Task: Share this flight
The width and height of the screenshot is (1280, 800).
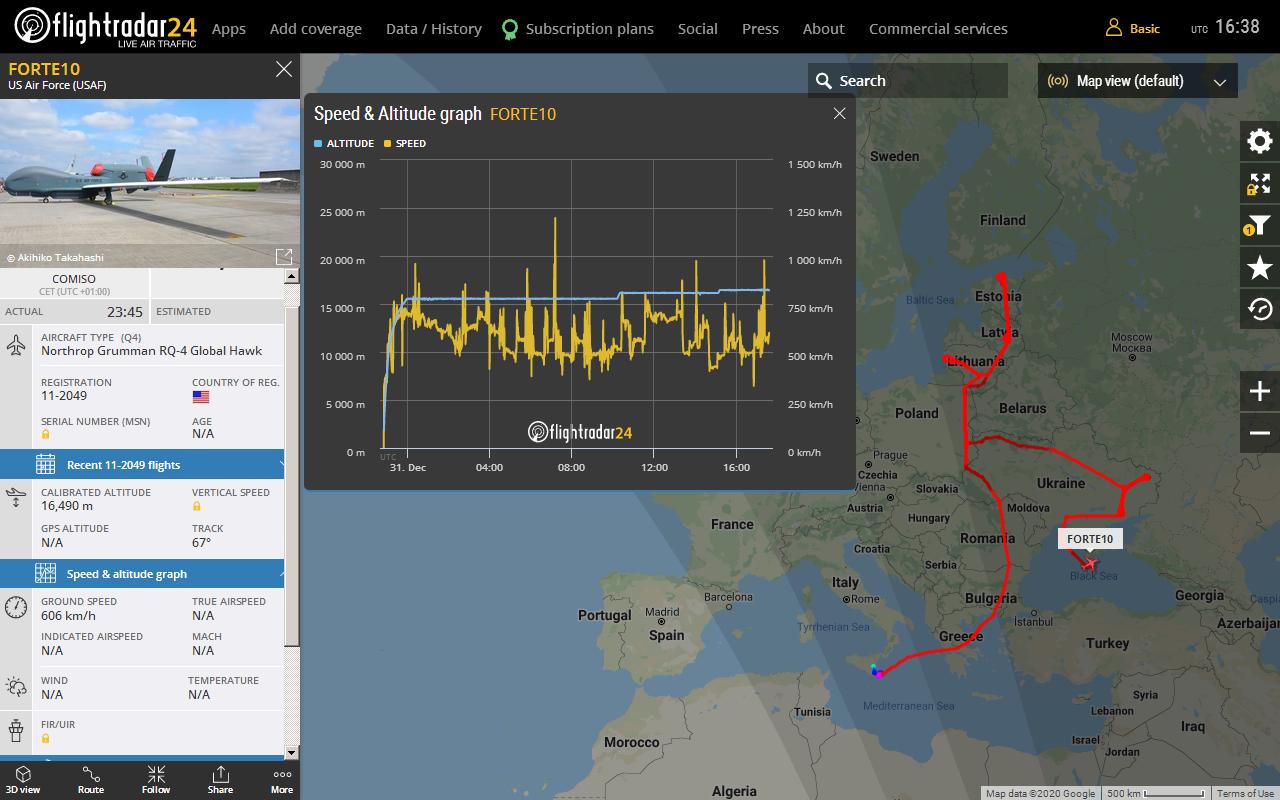Action: pyautogui.click(x=220, y=780)
